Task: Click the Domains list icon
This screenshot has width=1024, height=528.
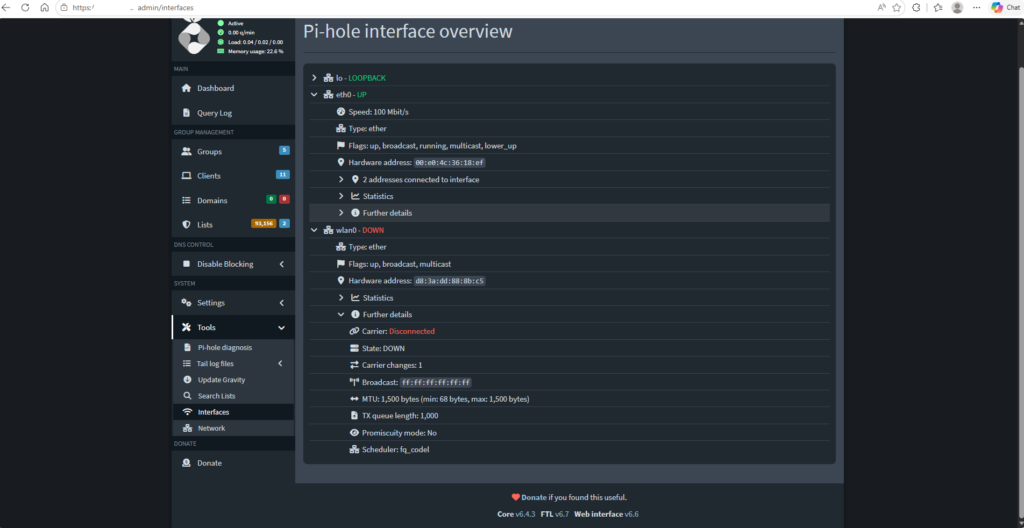Action: click(186, 201)
